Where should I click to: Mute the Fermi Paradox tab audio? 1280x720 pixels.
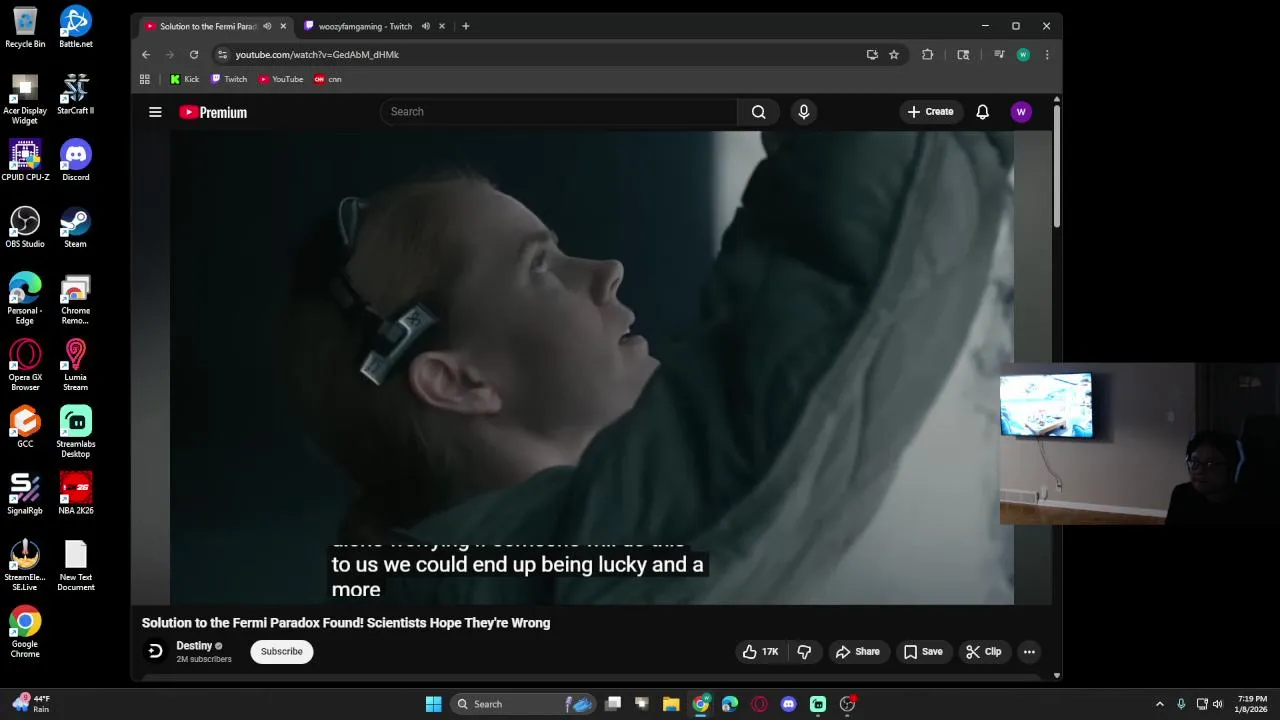coord(267,26)
